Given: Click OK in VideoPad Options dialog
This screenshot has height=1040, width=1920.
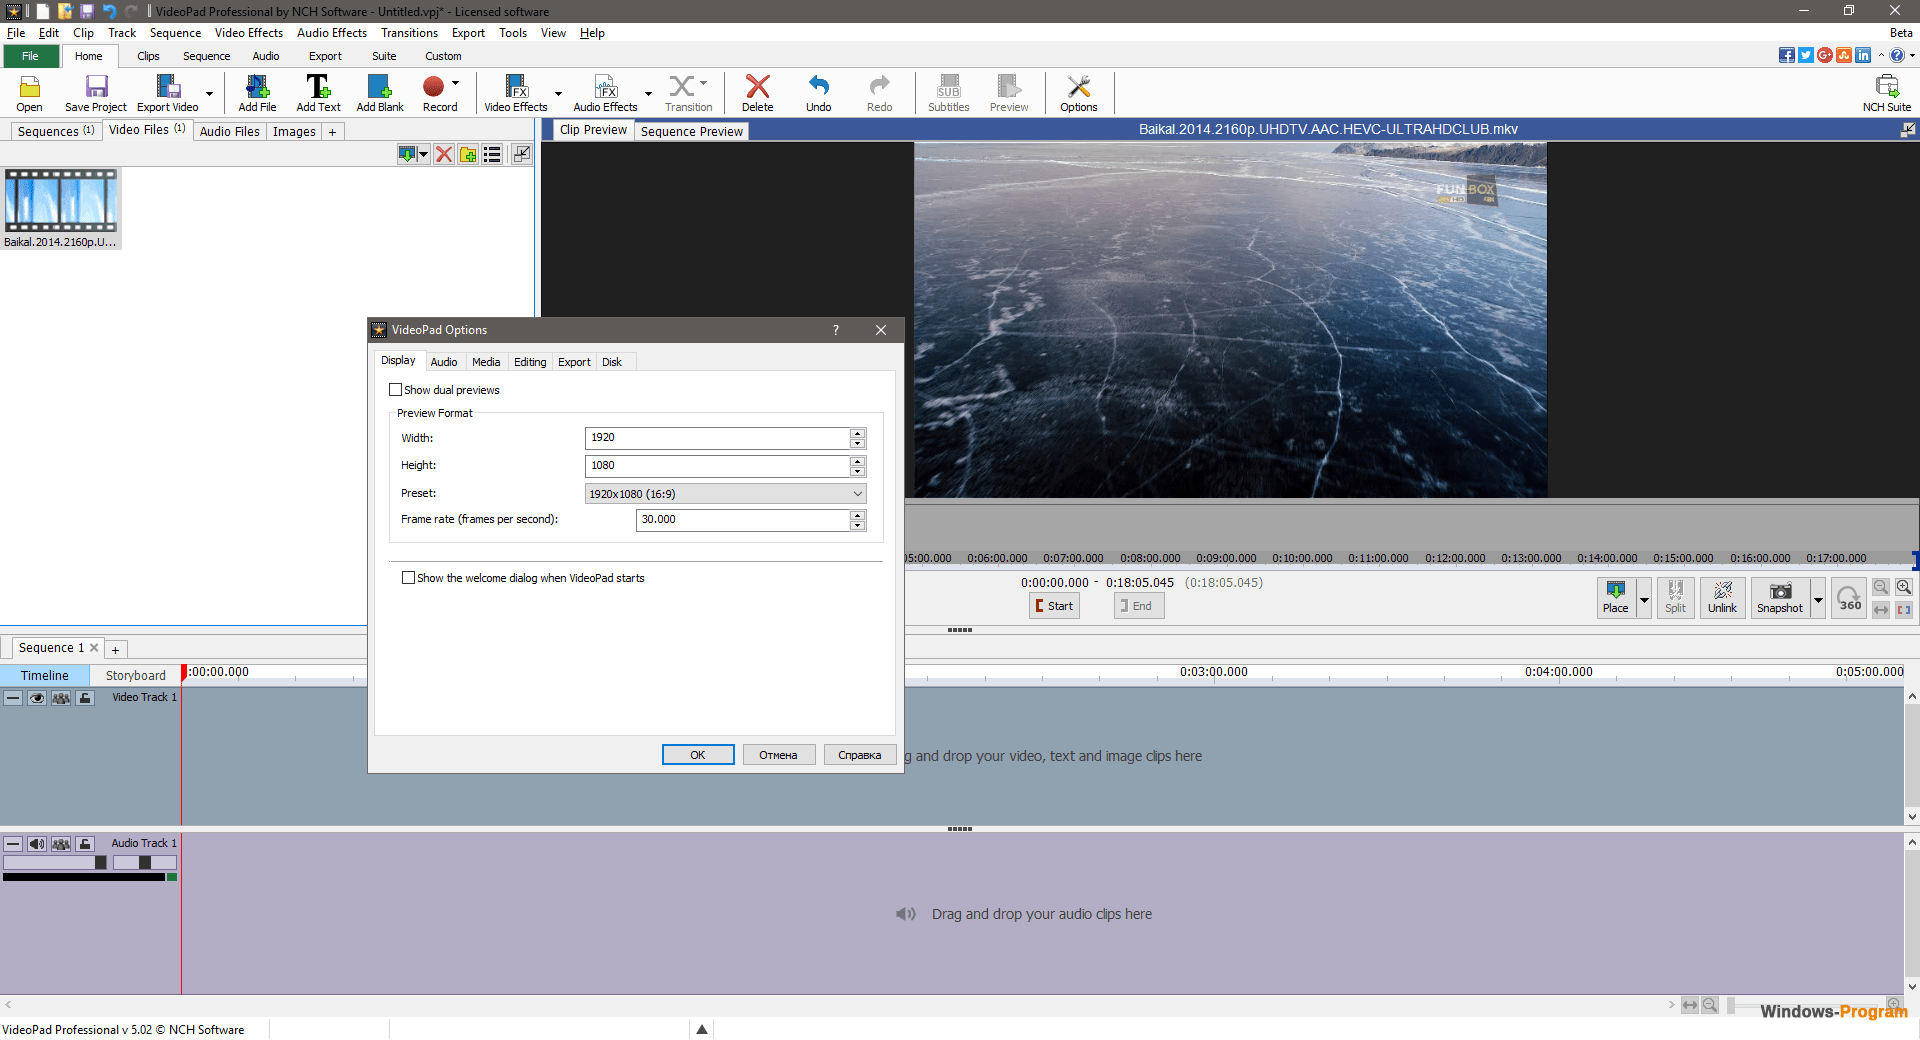Looking at the screenshot, I should click(697, 754).
